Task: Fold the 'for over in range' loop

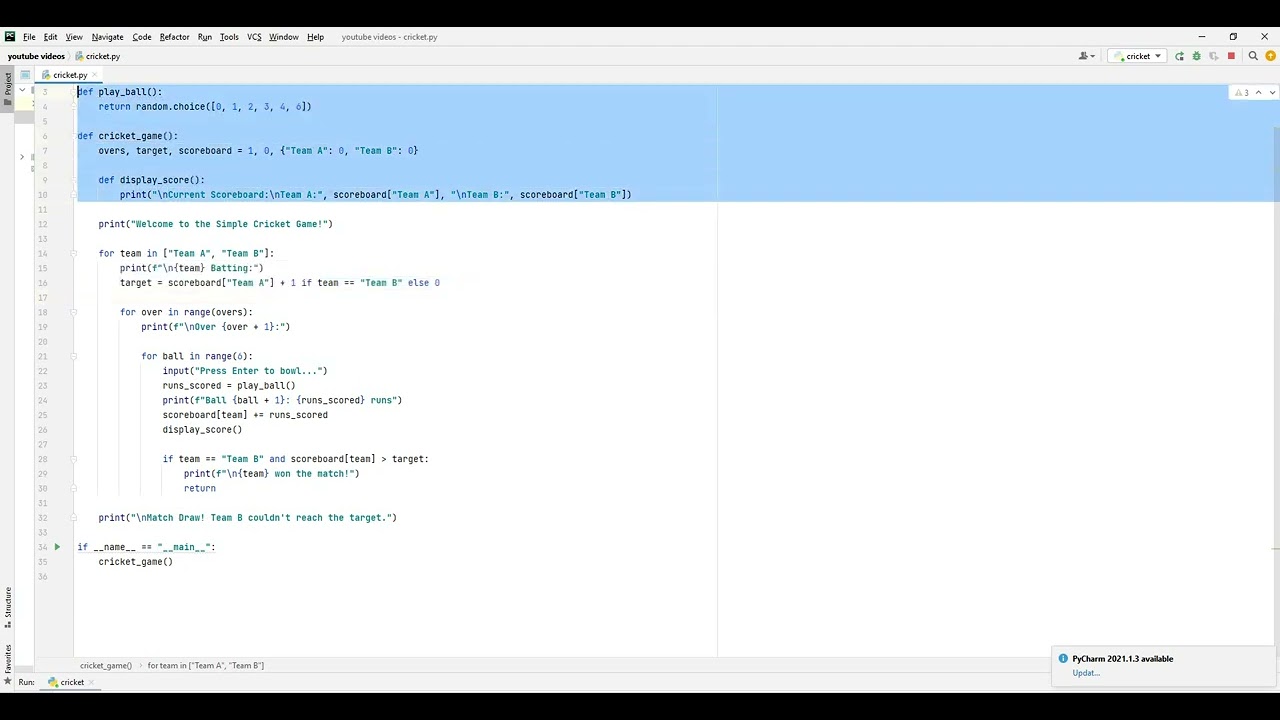Action: tap(73, 312)
